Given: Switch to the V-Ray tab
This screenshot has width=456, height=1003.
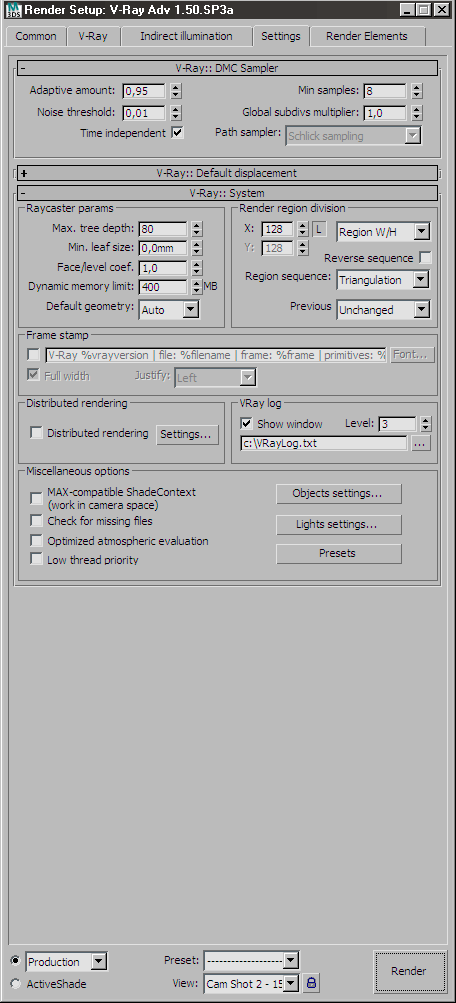Looking at the screenshot, I should [x=93, y=36].
